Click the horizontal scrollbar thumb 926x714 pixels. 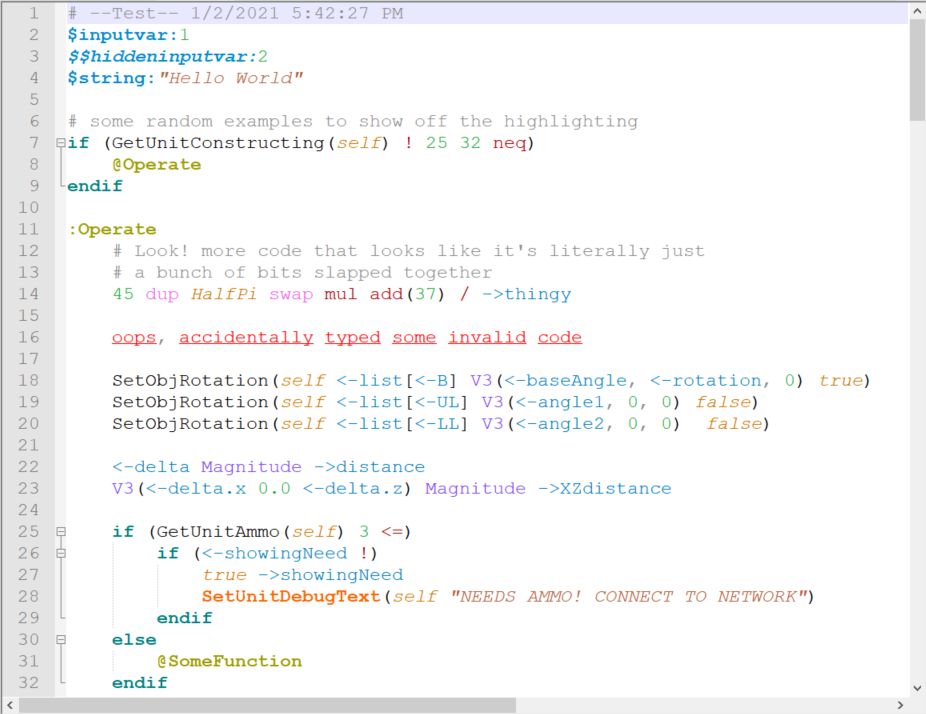(267, 705)
